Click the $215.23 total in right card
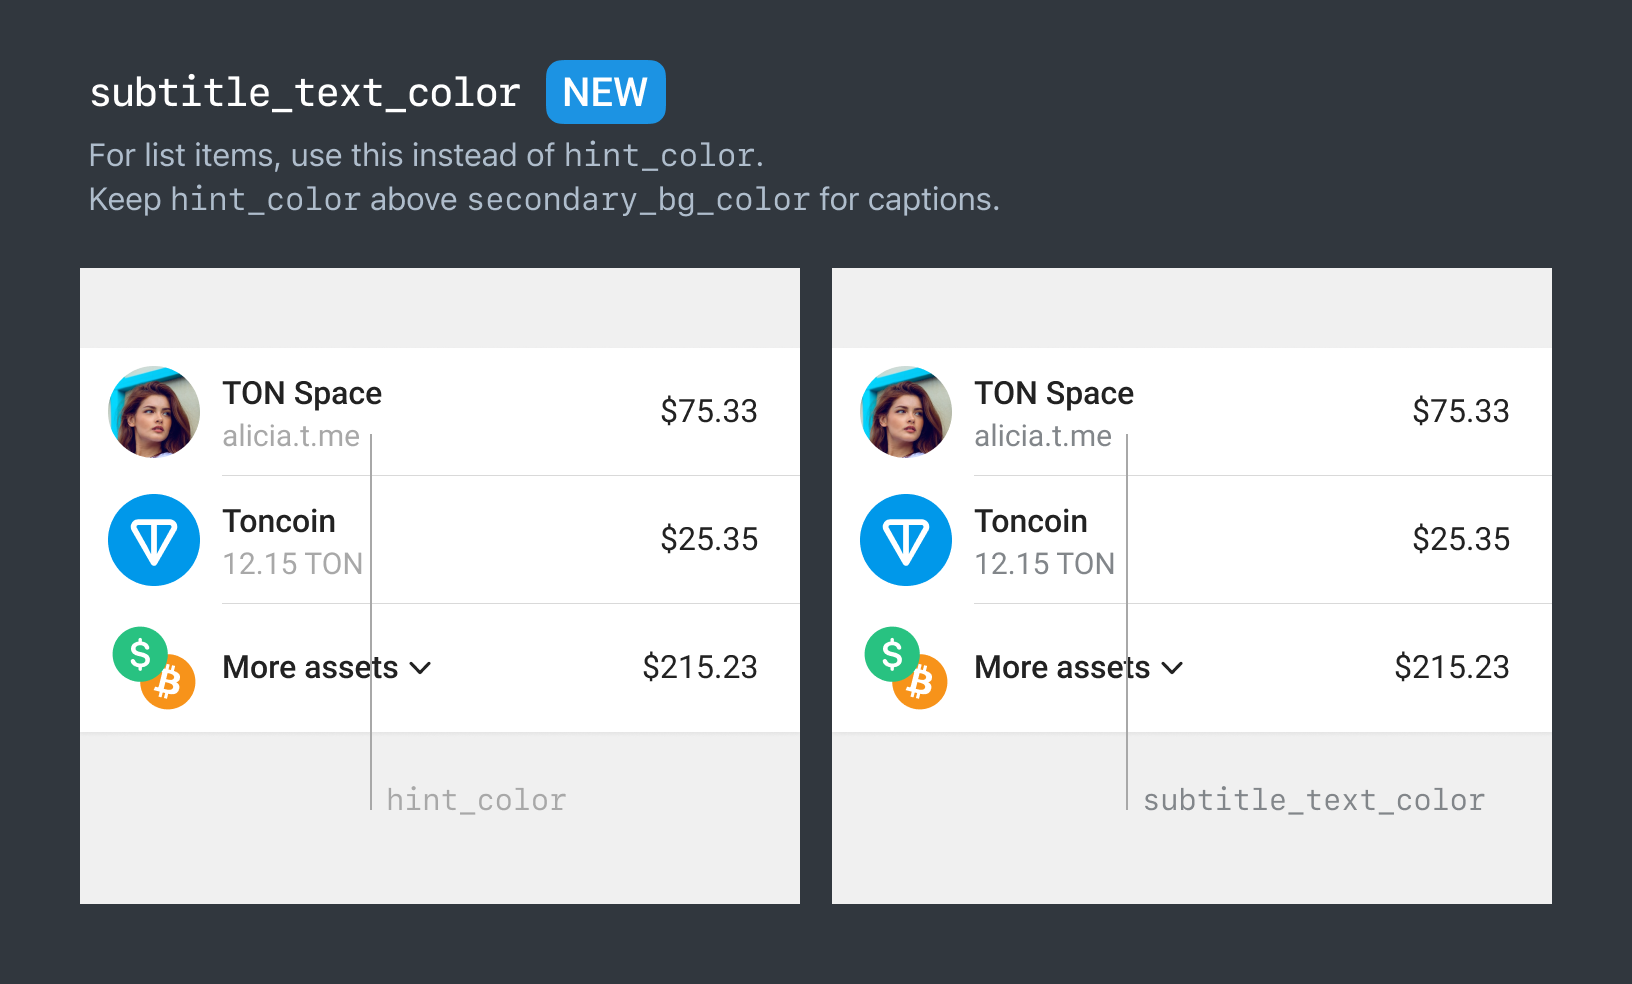The image size is (1632, 984). [x=1452, y=667]
